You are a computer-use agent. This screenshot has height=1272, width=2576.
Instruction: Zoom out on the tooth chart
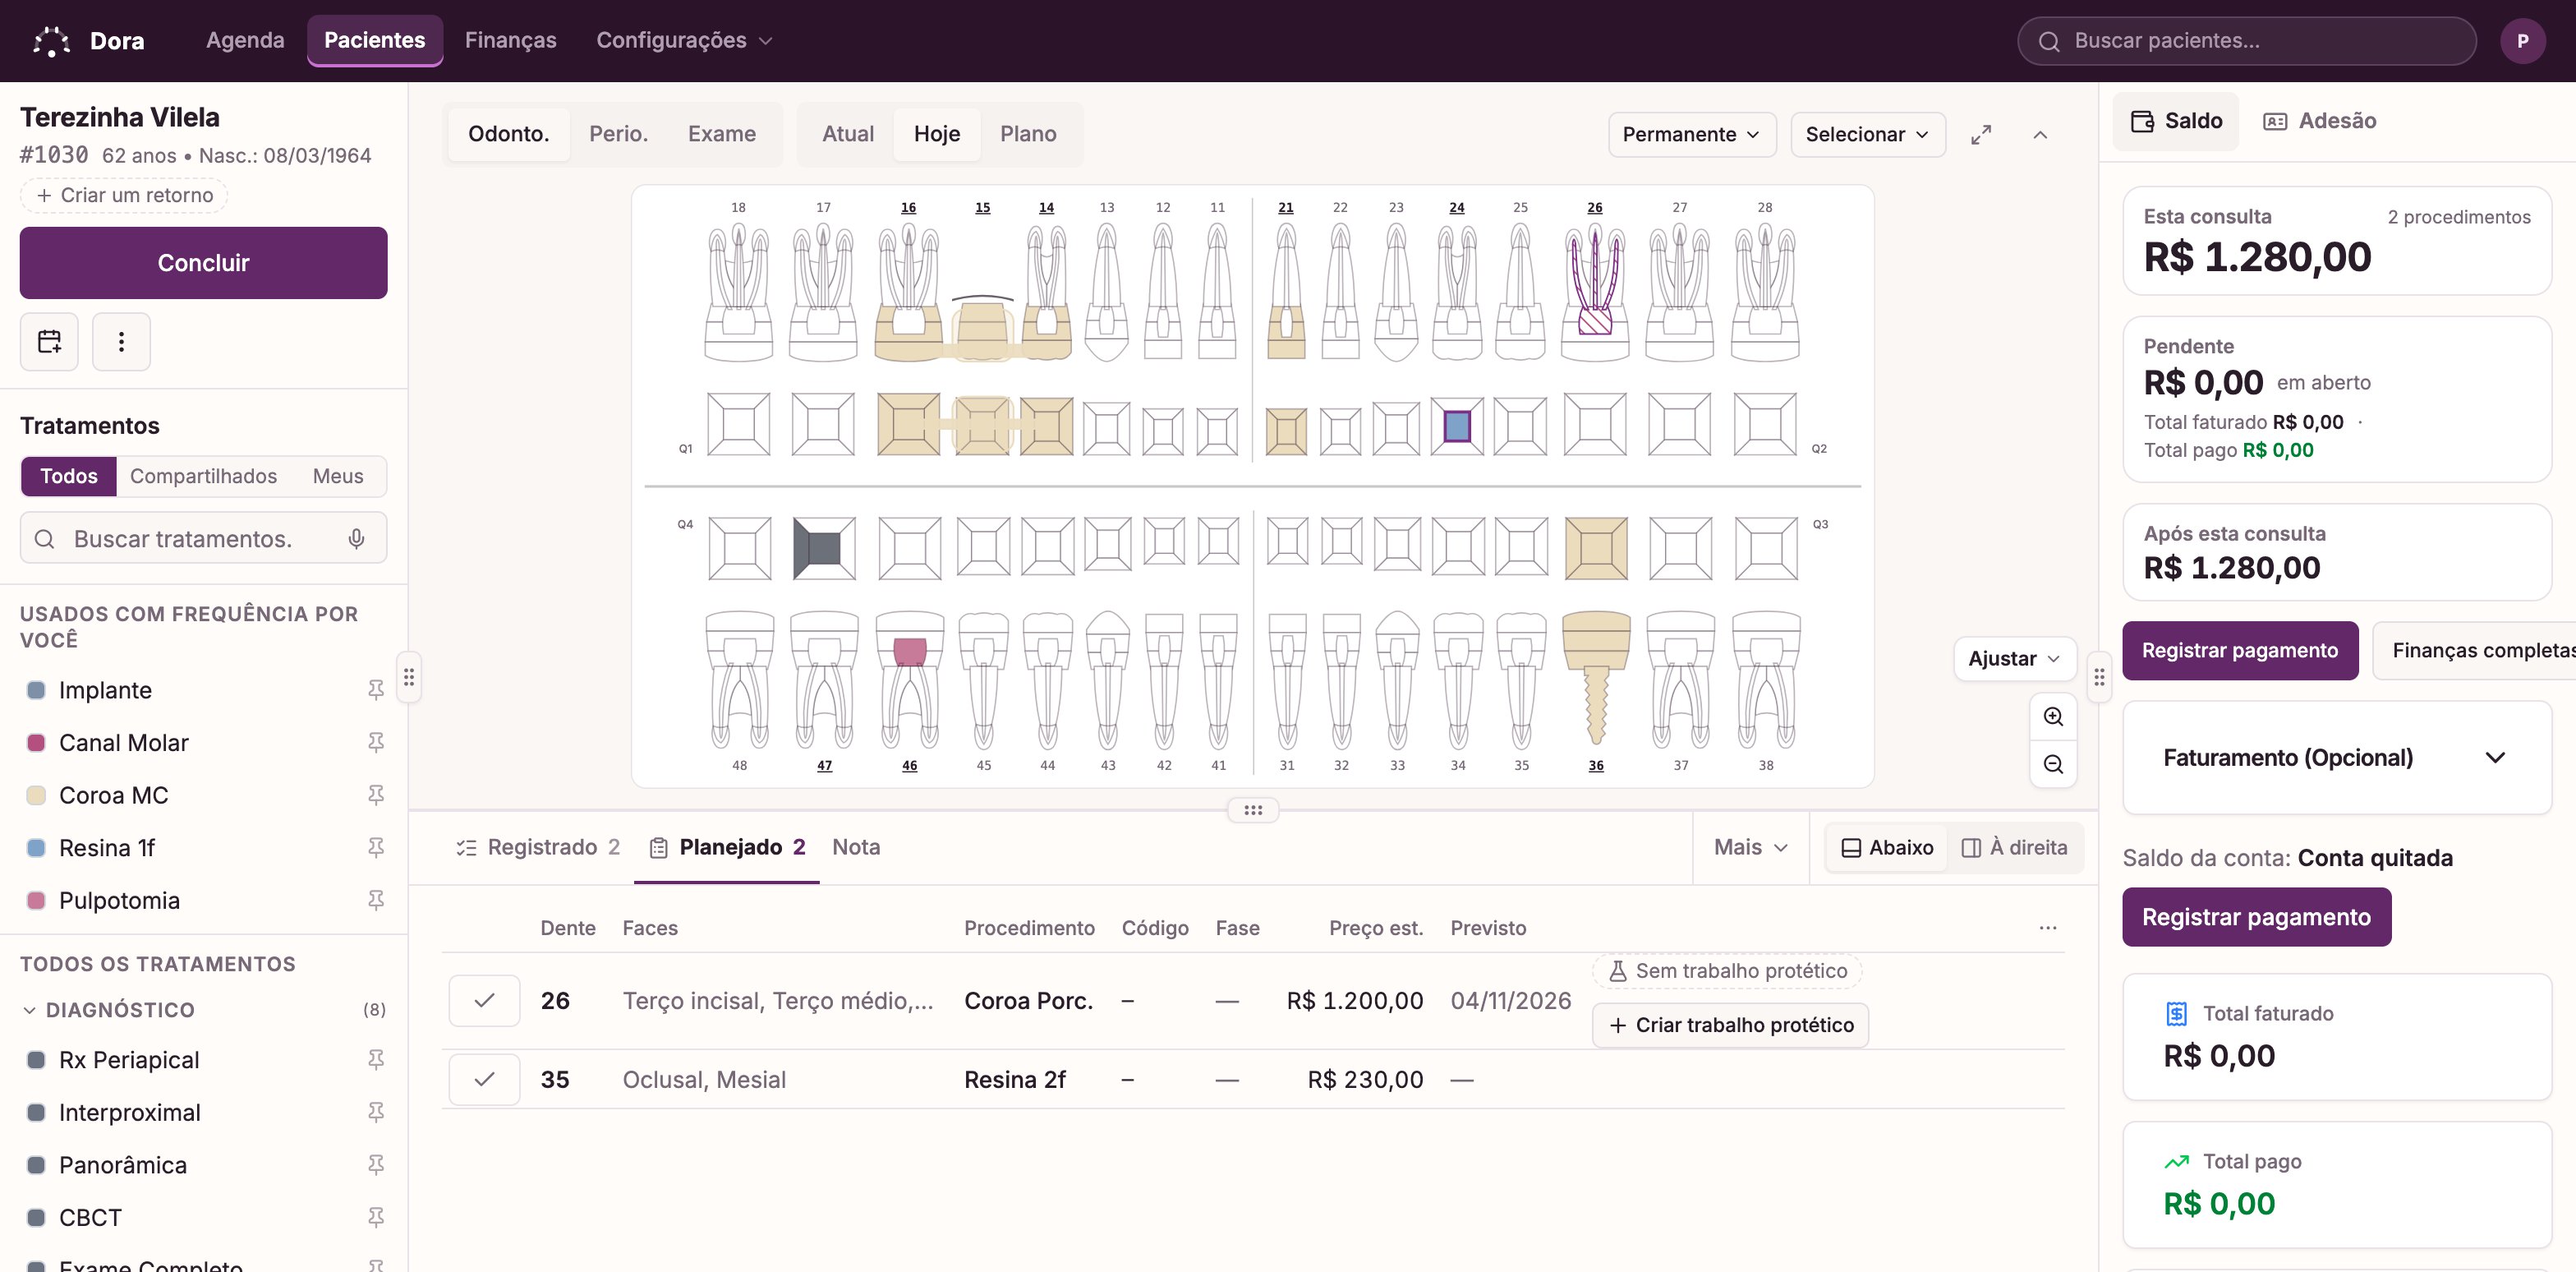click(2053, 764)
